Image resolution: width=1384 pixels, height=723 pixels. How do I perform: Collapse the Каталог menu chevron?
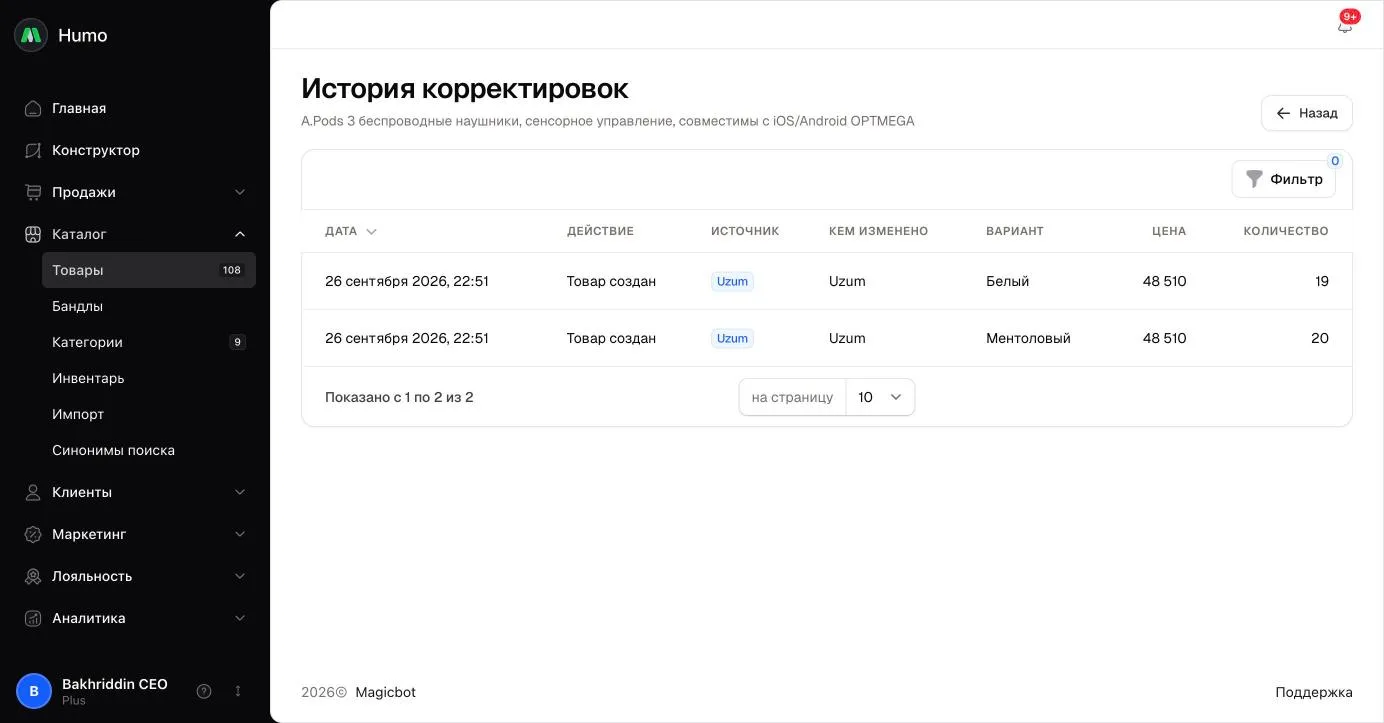(x=240, y=234)
